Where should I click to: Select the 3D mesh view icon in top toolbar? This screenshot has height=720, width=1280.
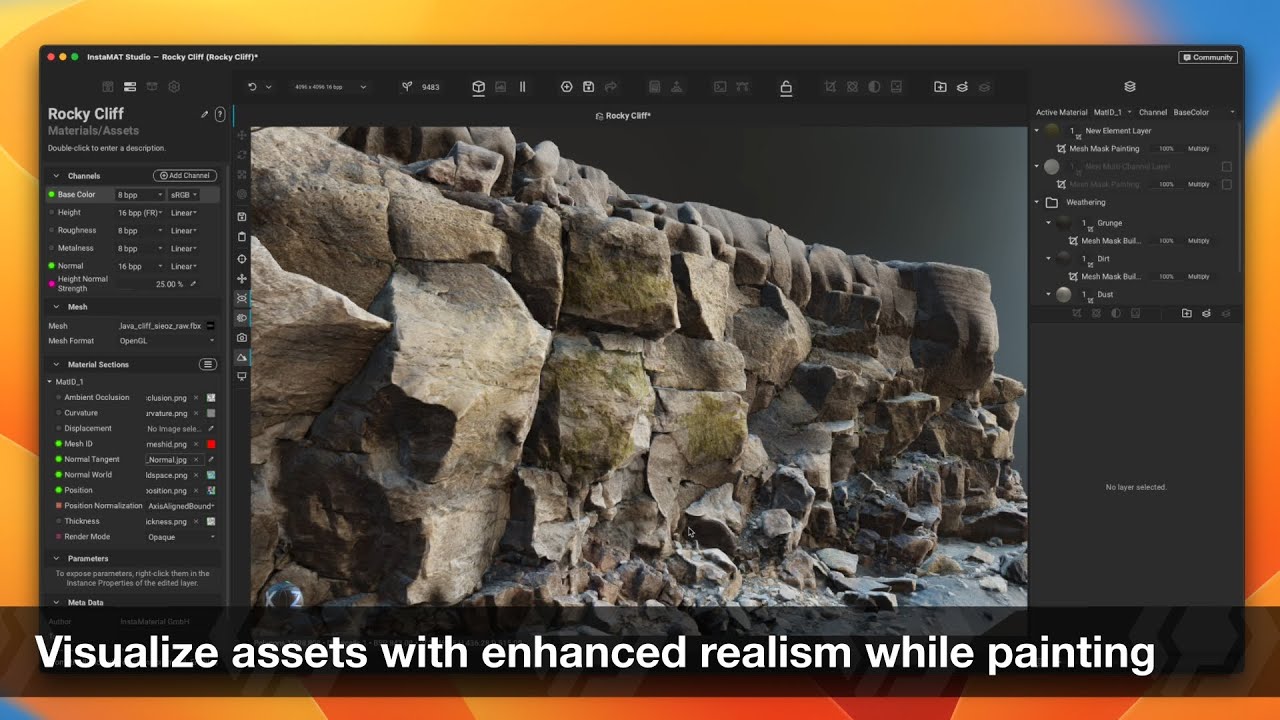(x=479, y=87)
